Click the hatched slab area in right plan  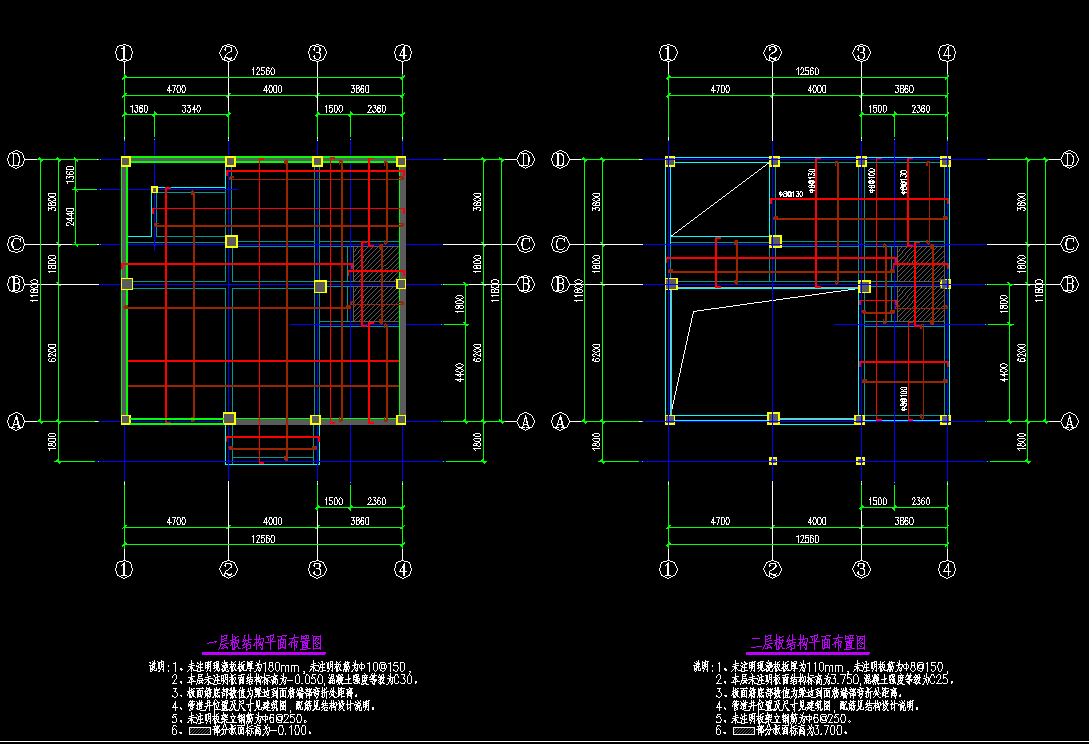click(918, 285)
